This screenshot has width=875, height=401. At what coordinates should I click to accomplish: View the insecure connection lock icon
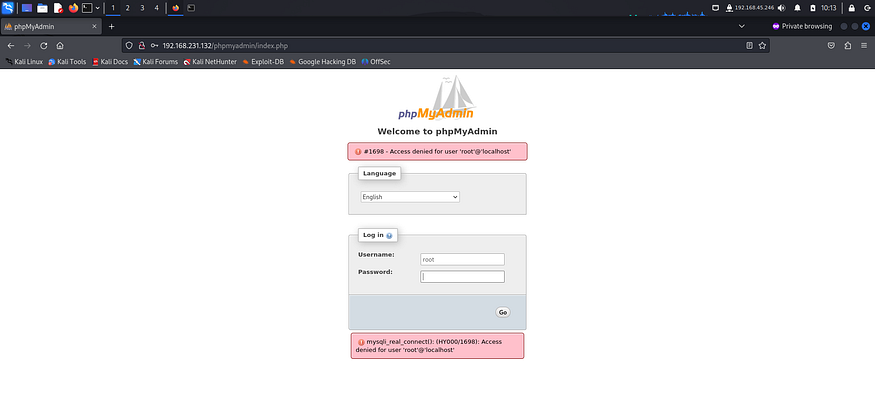coord(142,46)
